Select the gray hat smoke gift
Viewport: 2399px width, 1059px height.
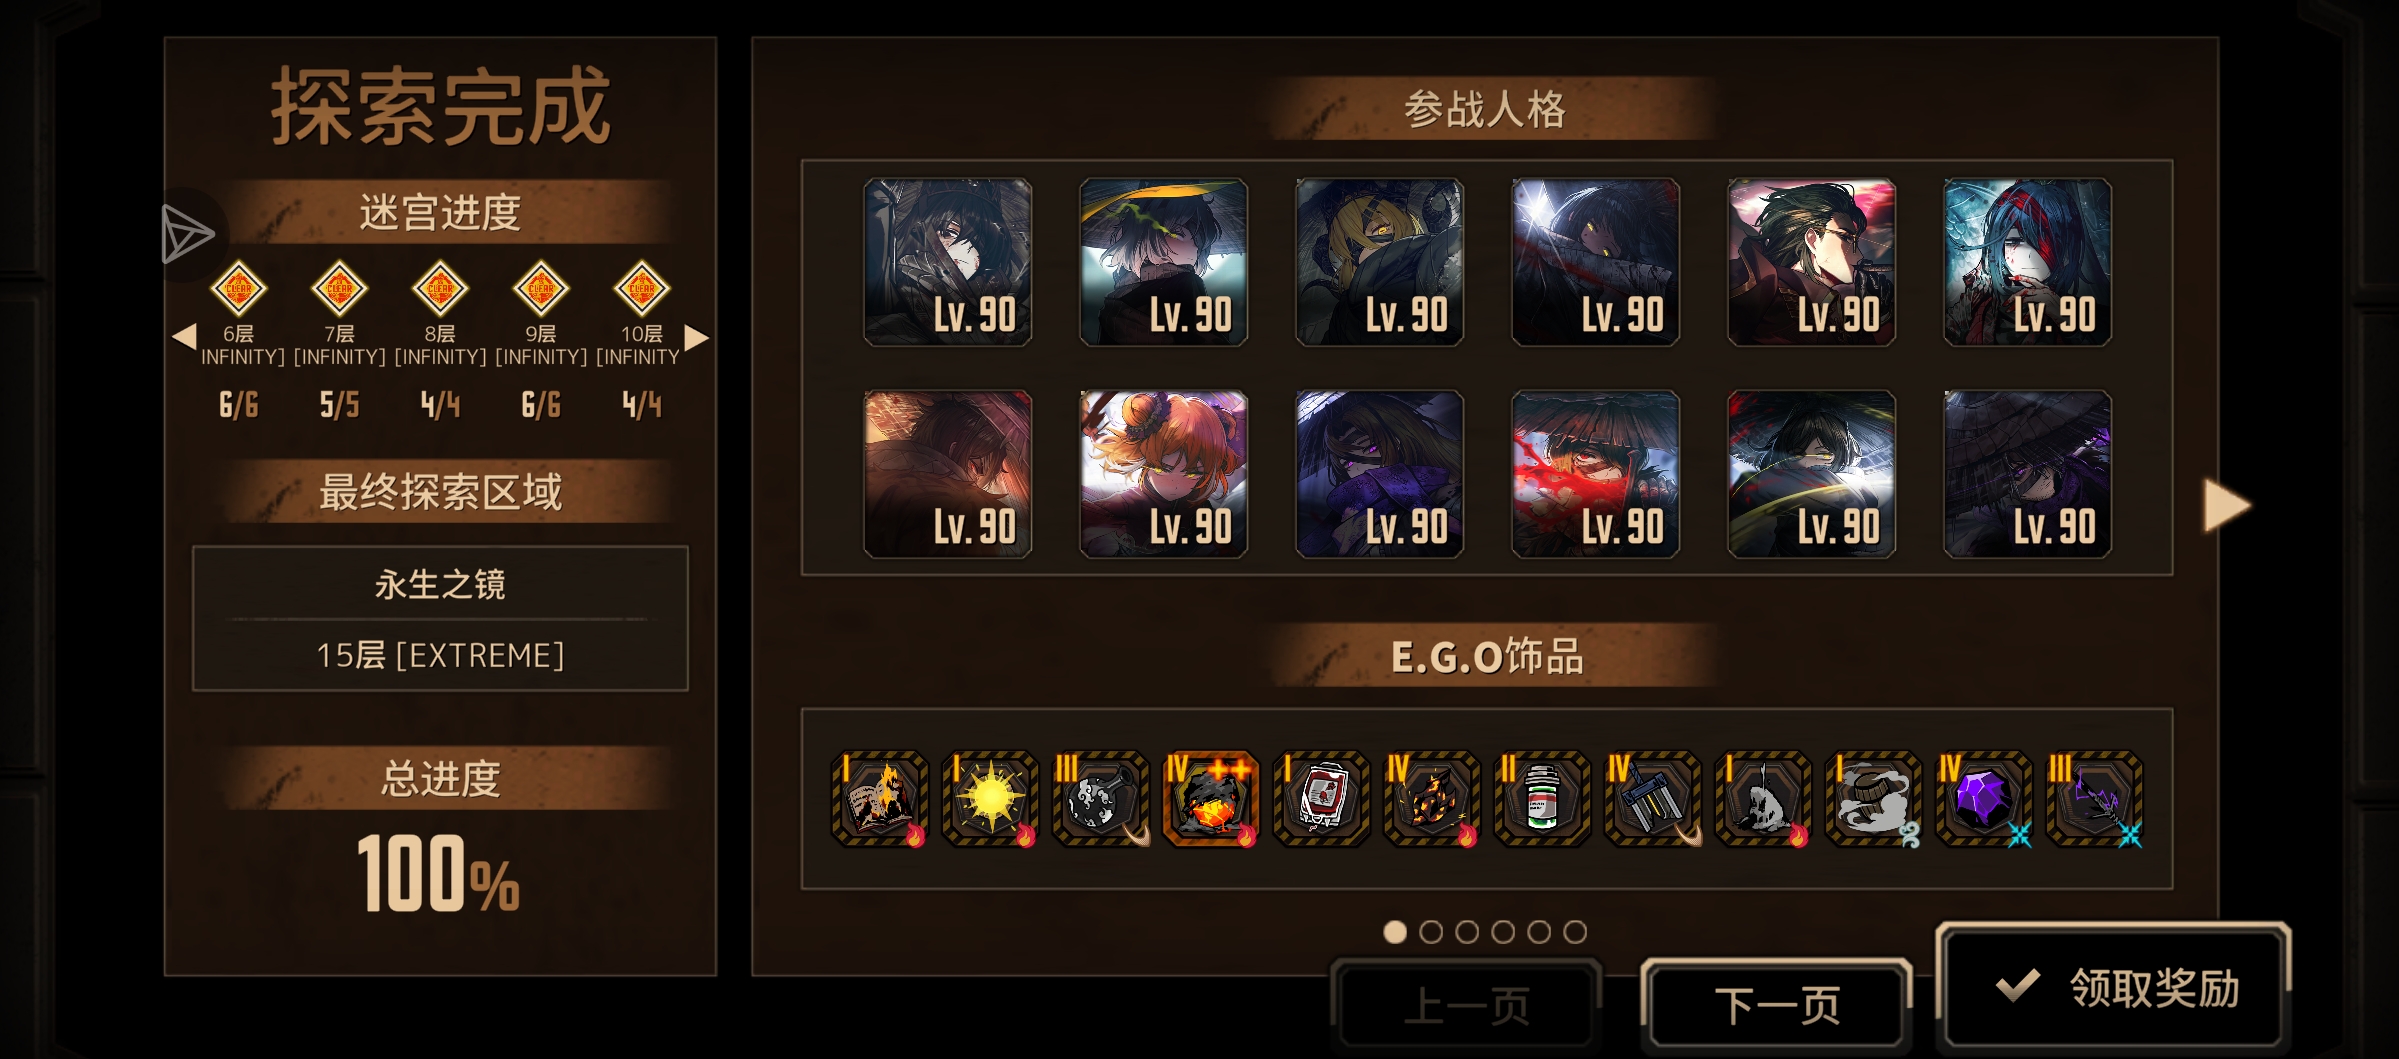(x=1874, y=799)
